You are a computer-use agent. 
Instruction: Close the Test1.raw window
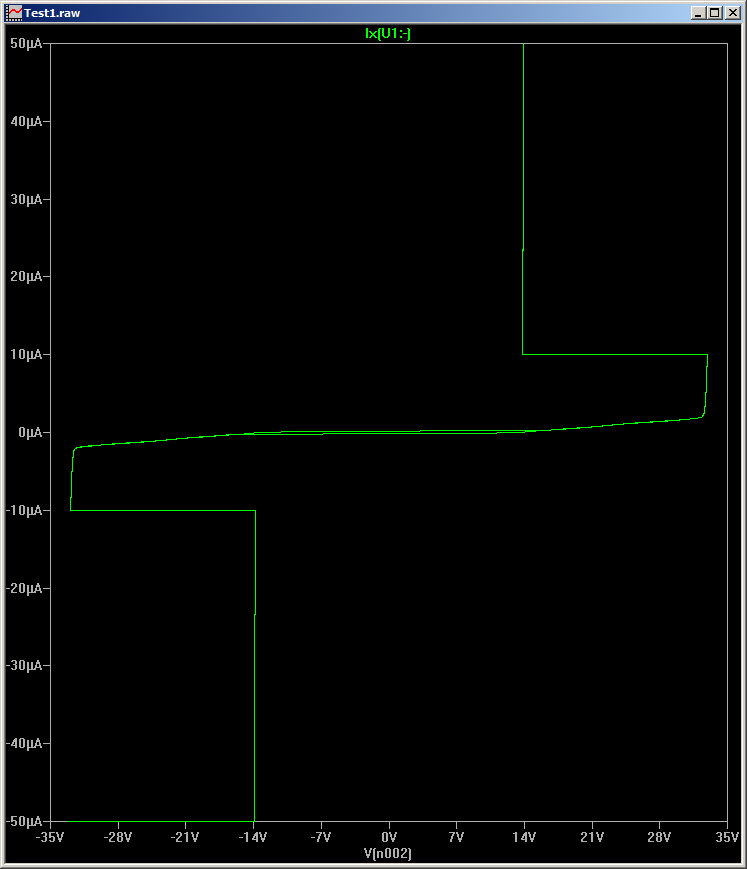[733, 13]
